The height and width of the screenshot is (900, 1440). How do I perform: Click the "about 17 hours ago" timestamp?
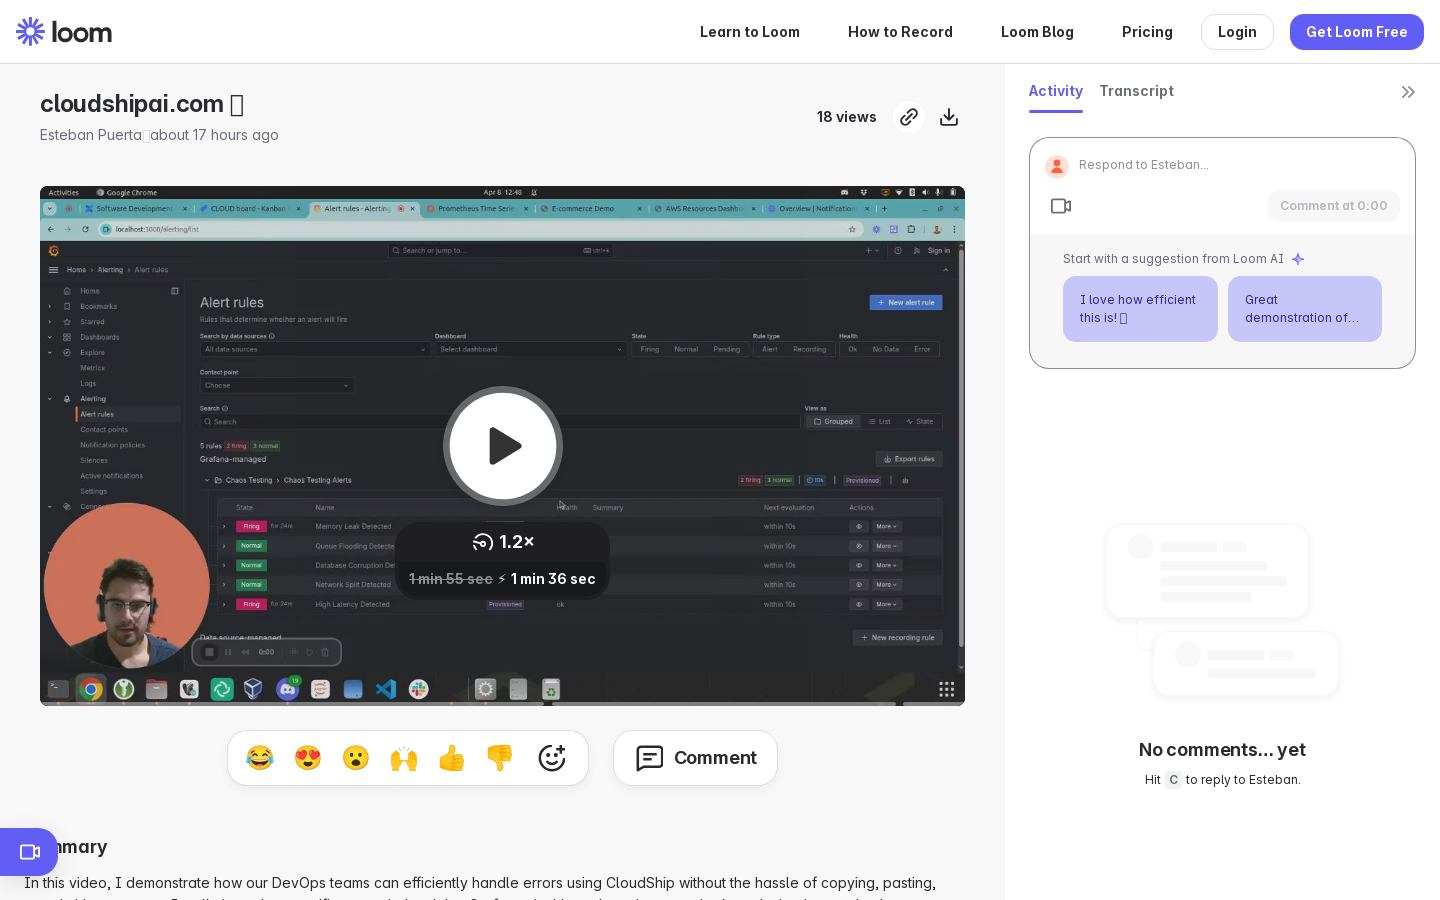214,135
